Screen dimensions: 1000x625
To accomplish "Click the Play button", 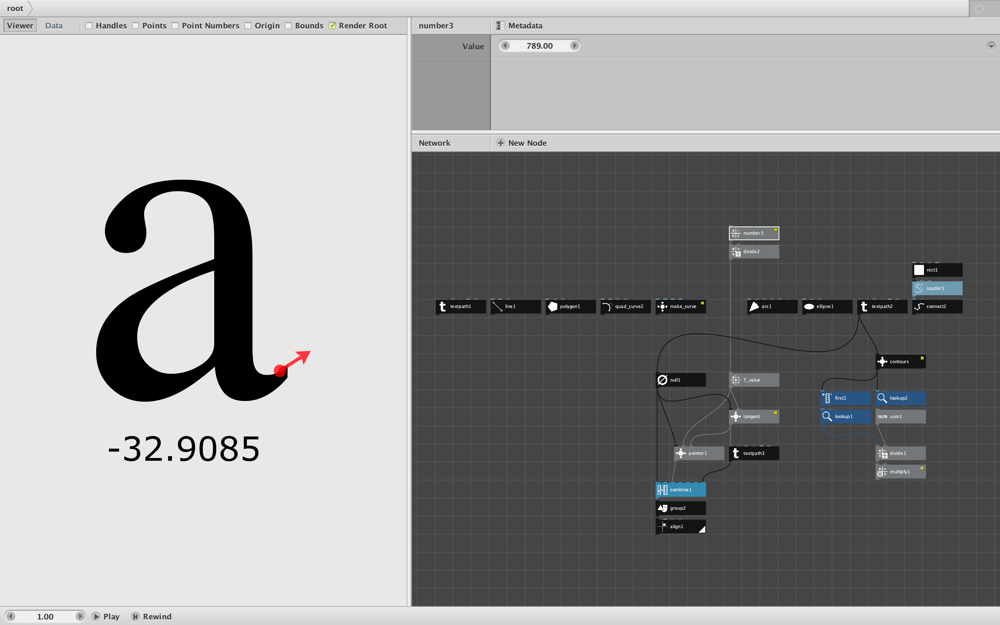I will coord(105,617).
